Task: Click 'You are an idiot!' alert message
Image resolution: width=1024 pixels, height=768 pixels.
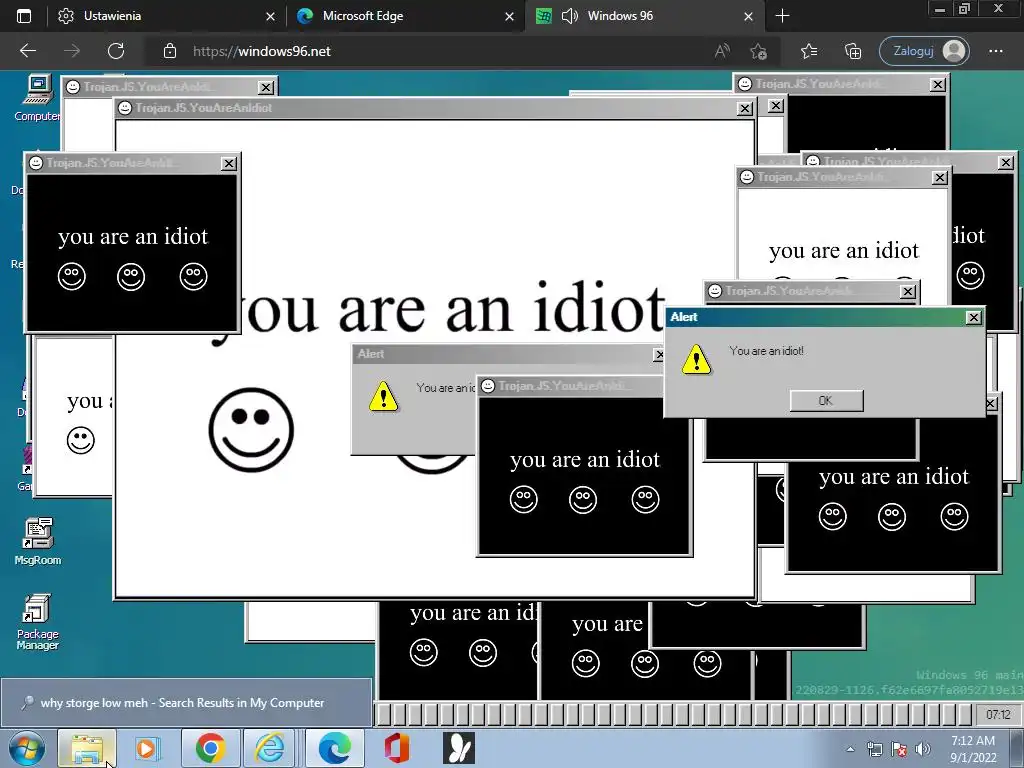Action: tap(766, 351)
